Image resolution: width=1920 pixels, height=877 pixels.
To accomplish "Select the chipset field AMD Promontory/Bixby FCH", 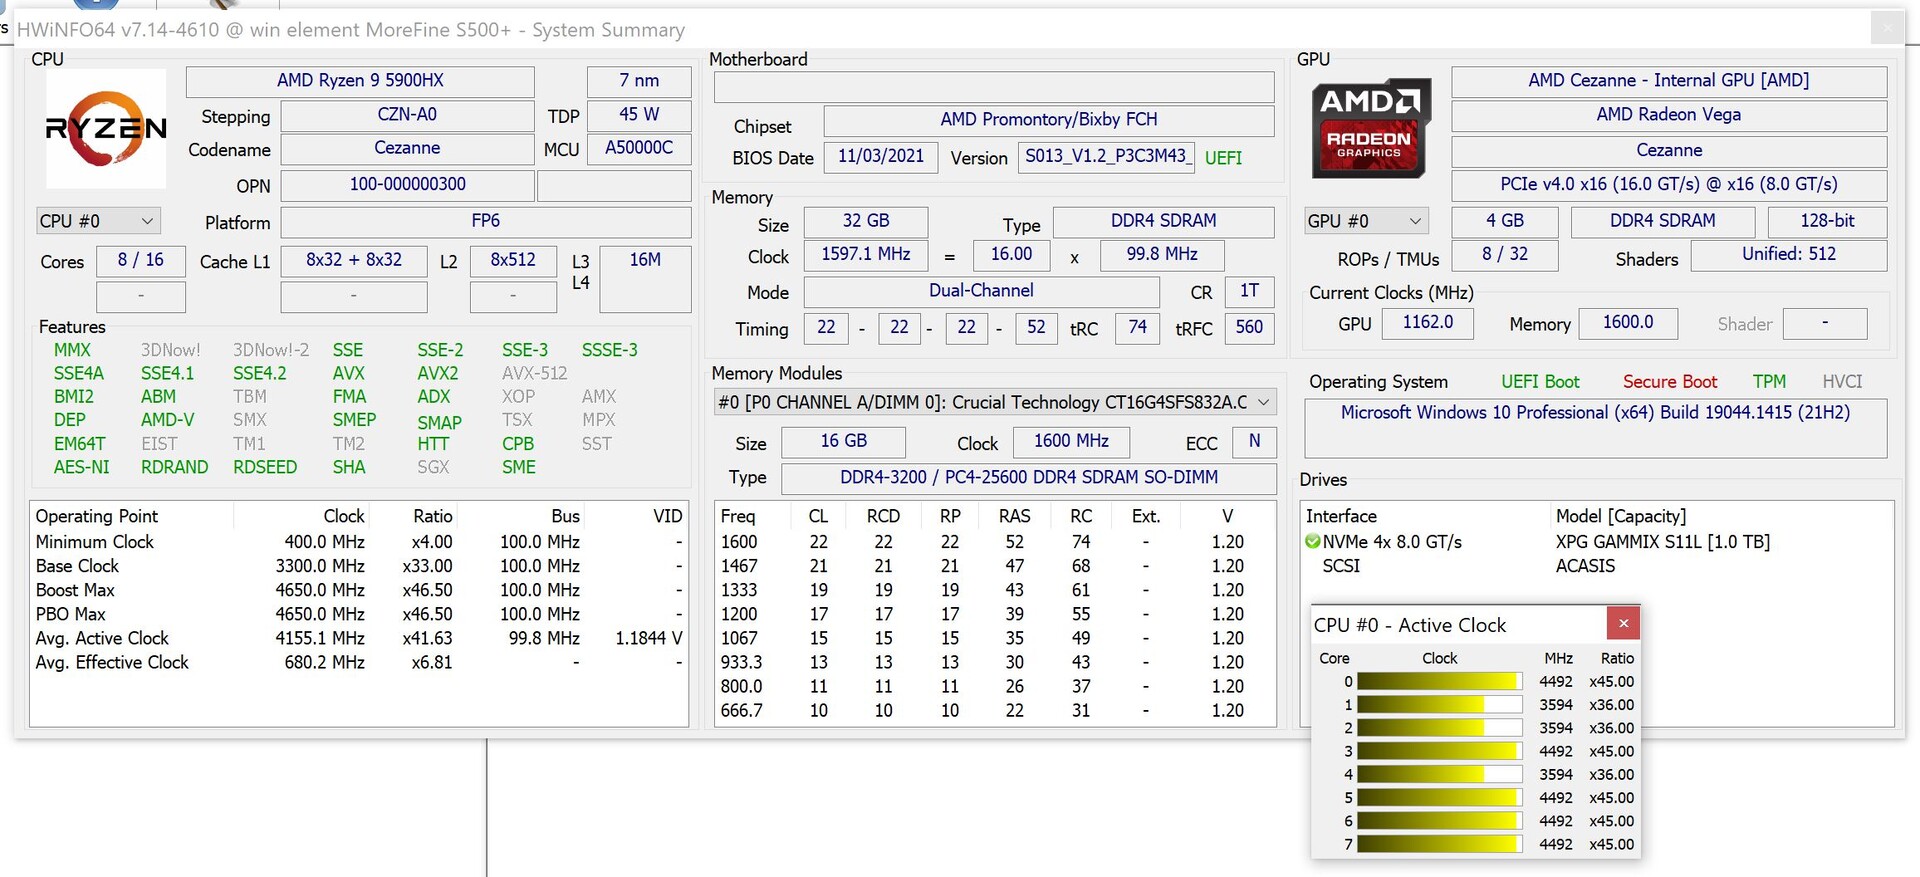I will (1049, 120).
